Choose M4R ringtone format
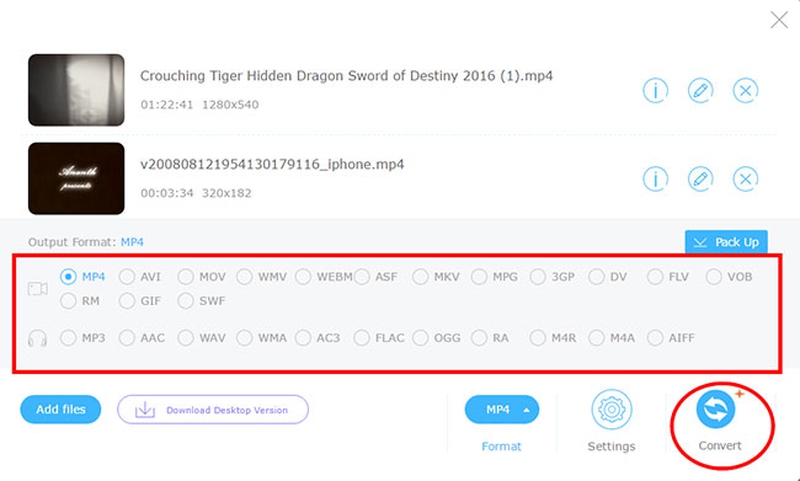Image resolution: width=800 pixels, height=481 pixels. point(538,338)
